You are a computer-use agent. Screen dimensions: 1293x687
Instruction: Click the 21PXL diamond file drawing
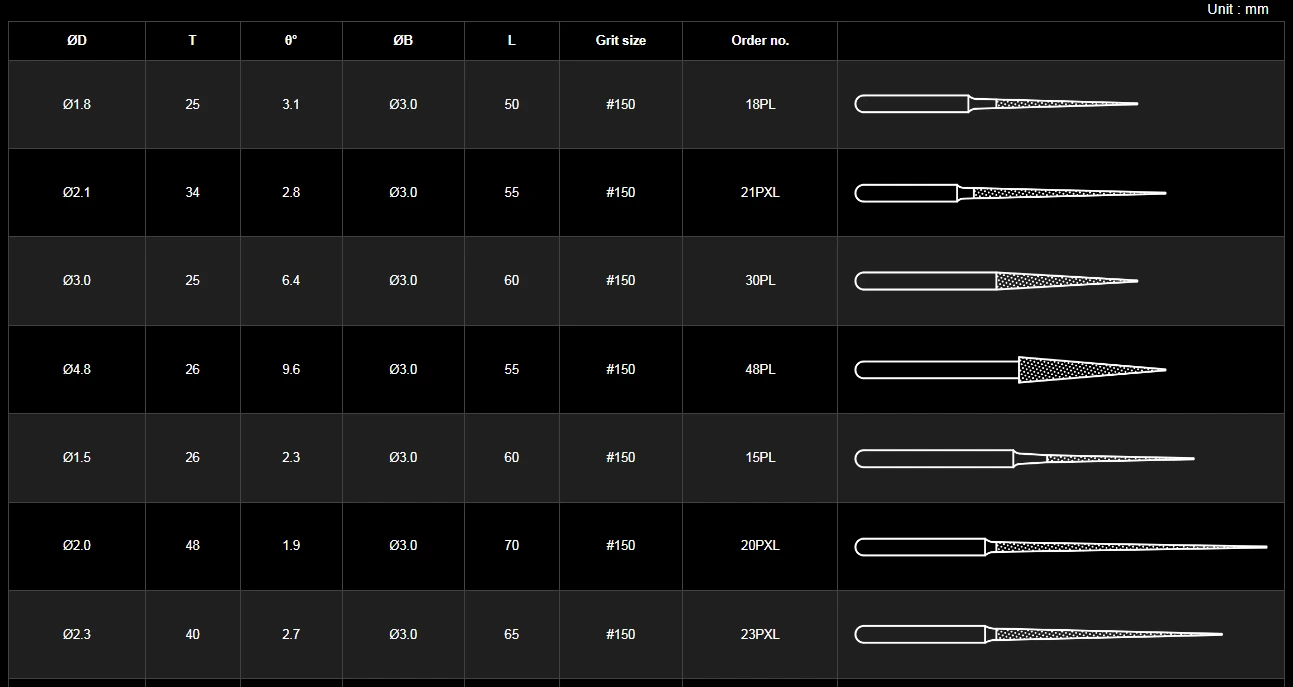(1010, 192)
